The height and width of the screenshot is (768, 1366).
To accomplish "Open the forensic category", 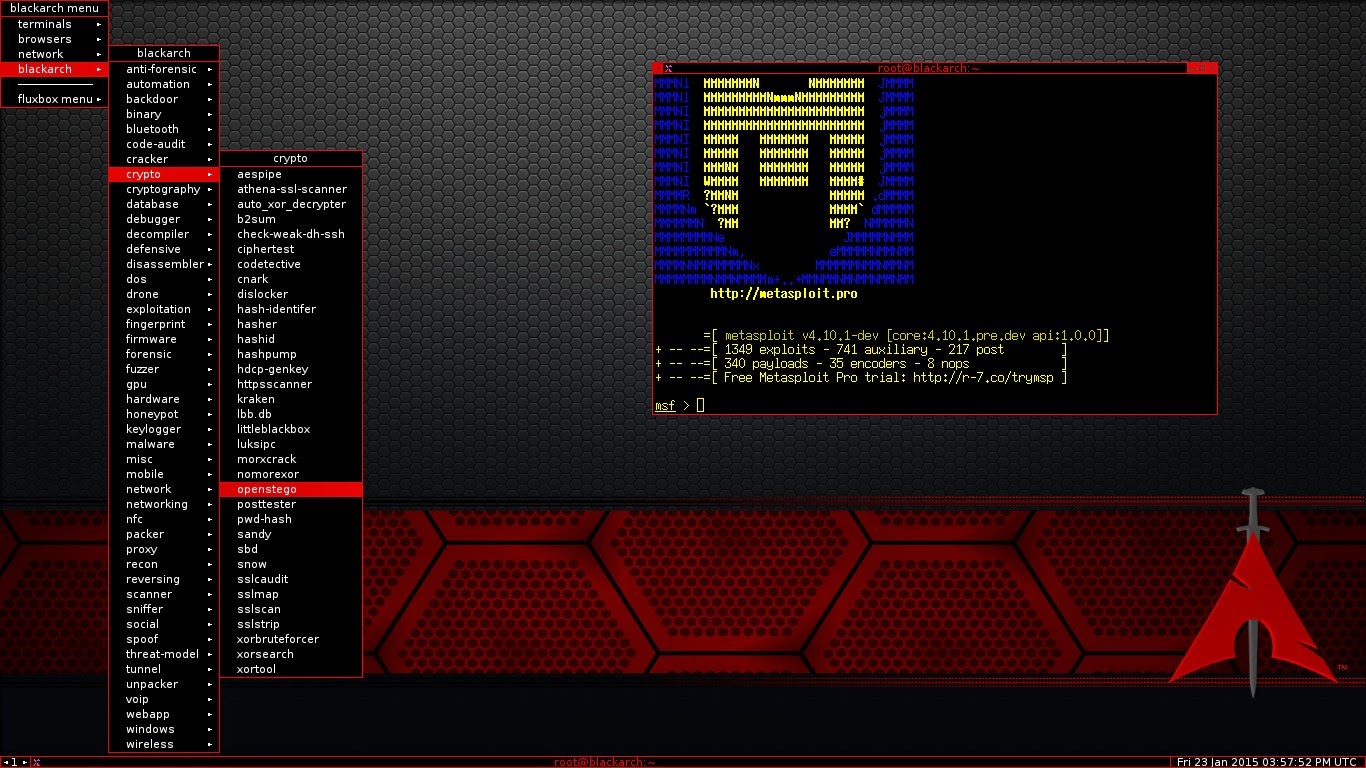I will click(164, 354).
